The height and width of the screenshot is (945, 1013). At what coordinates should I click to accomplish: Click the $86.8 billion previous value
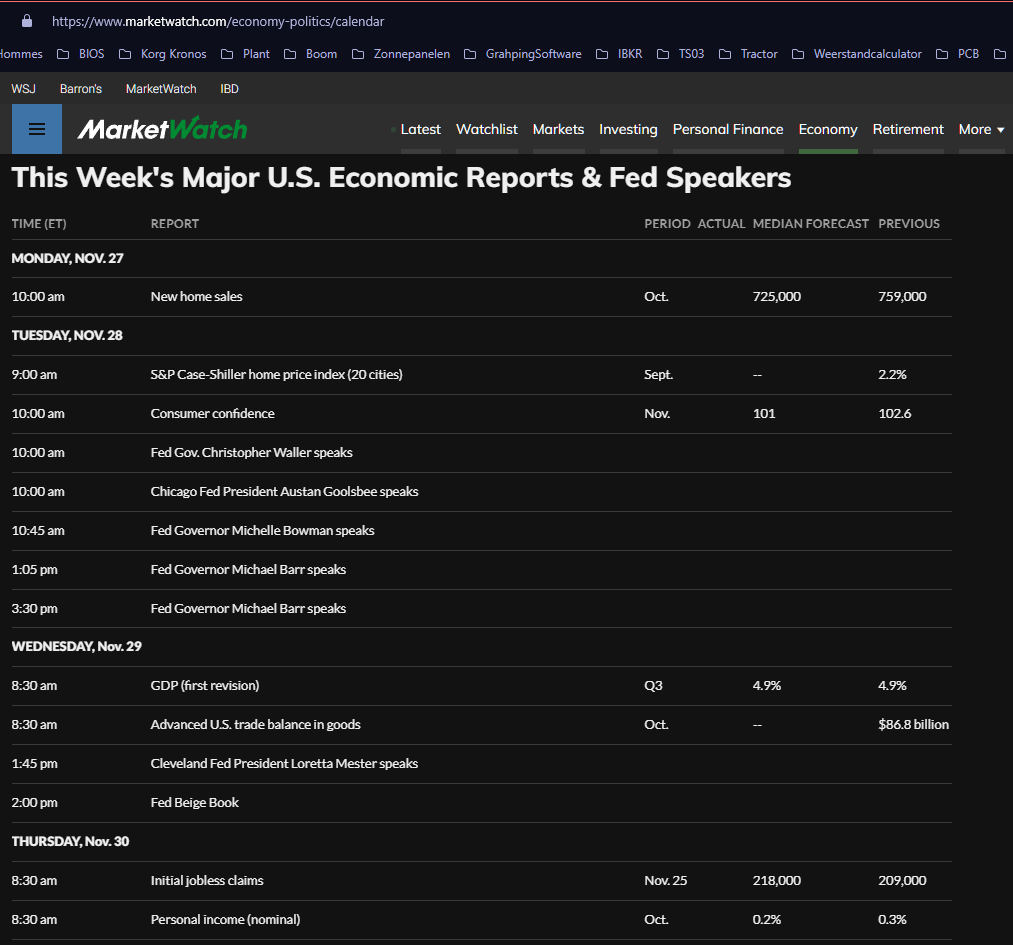pos(914,725)
